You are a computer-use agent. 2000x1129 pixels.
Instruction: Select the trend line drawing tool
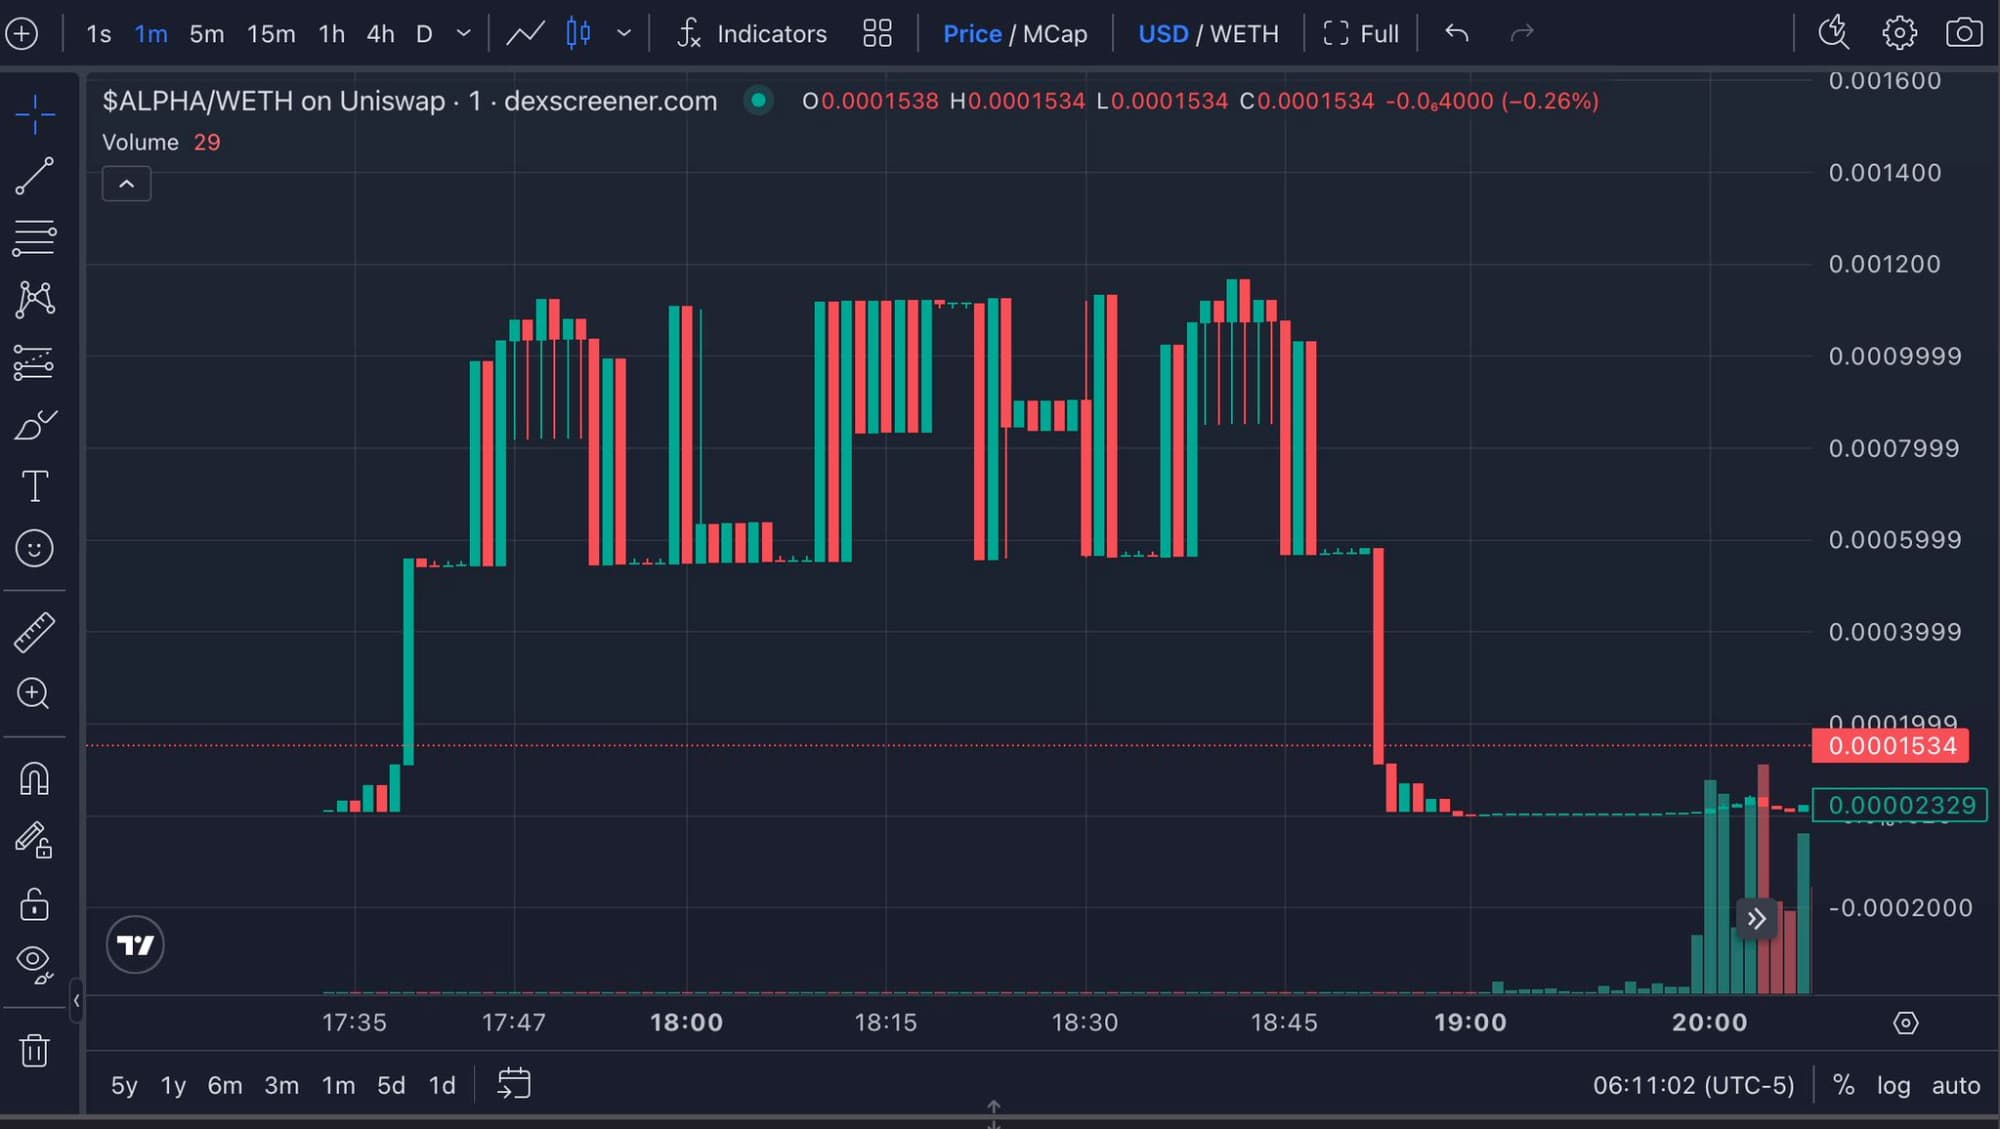[x=34, y=176]
